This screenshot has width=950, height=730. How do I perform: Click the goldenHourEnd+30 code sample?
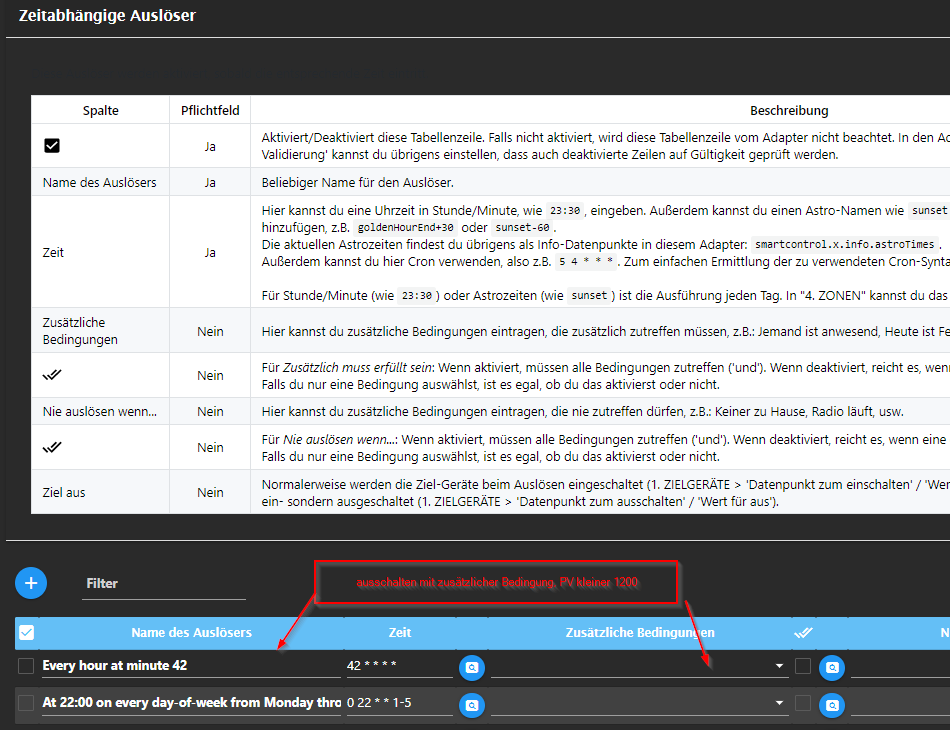tap(405, 228)
